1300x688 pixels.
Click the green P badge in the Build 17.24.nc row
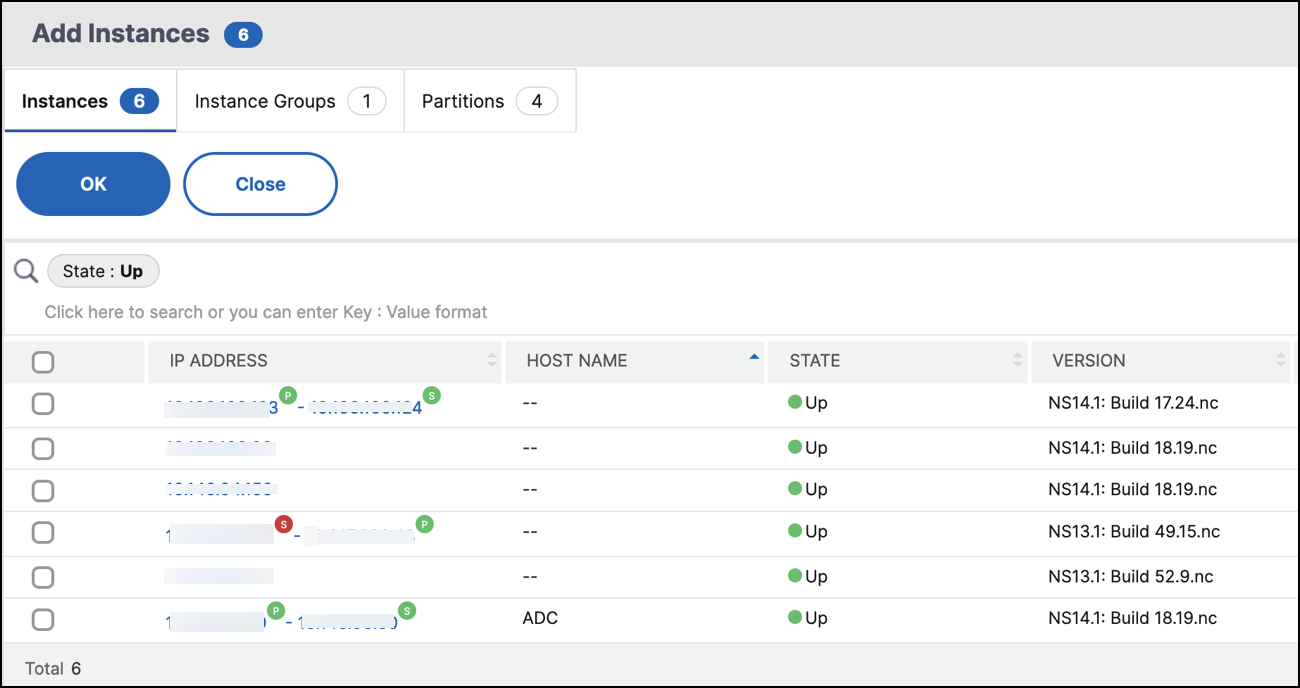click(288, 395)
